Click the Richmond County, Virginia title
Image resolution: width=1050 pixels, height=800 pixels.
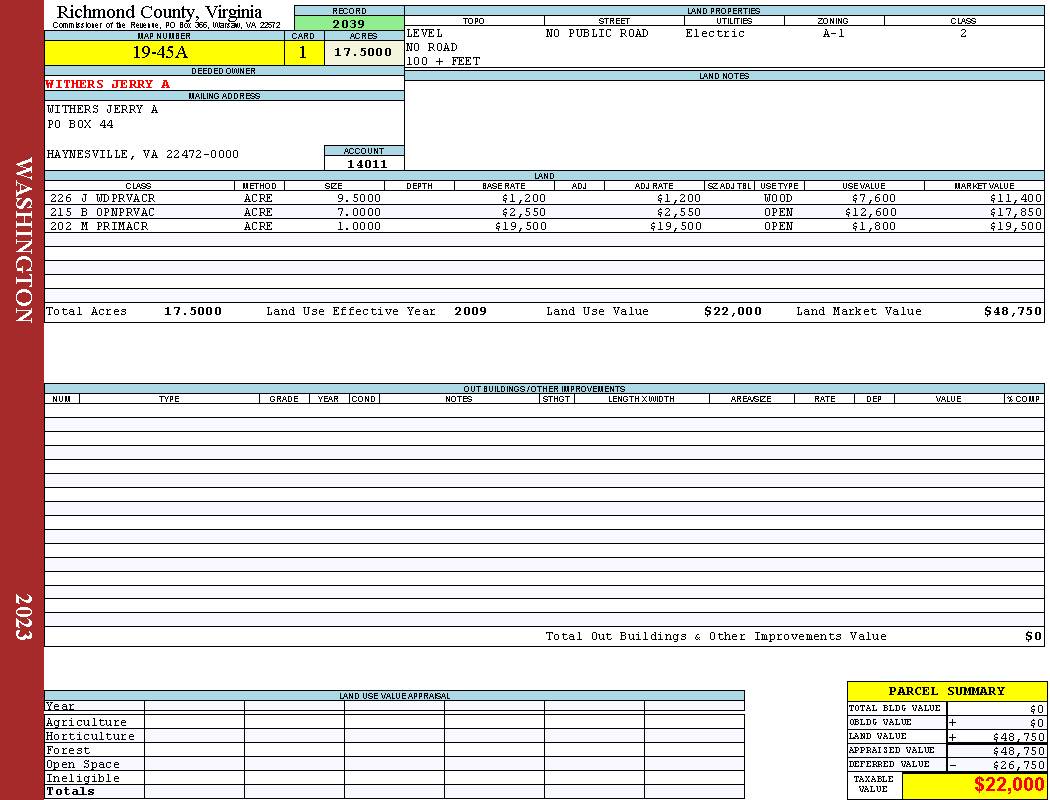159,12
